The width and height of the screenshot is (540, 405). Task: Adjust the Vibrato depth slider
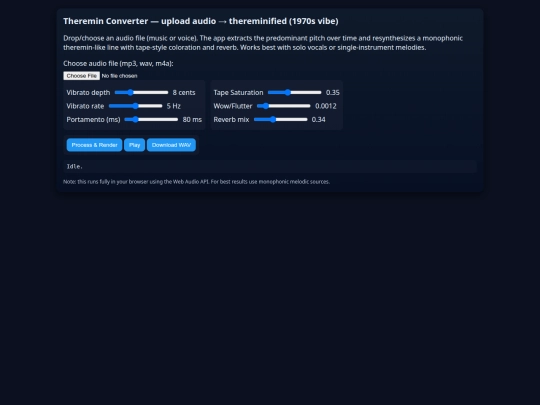coord(141,92)
